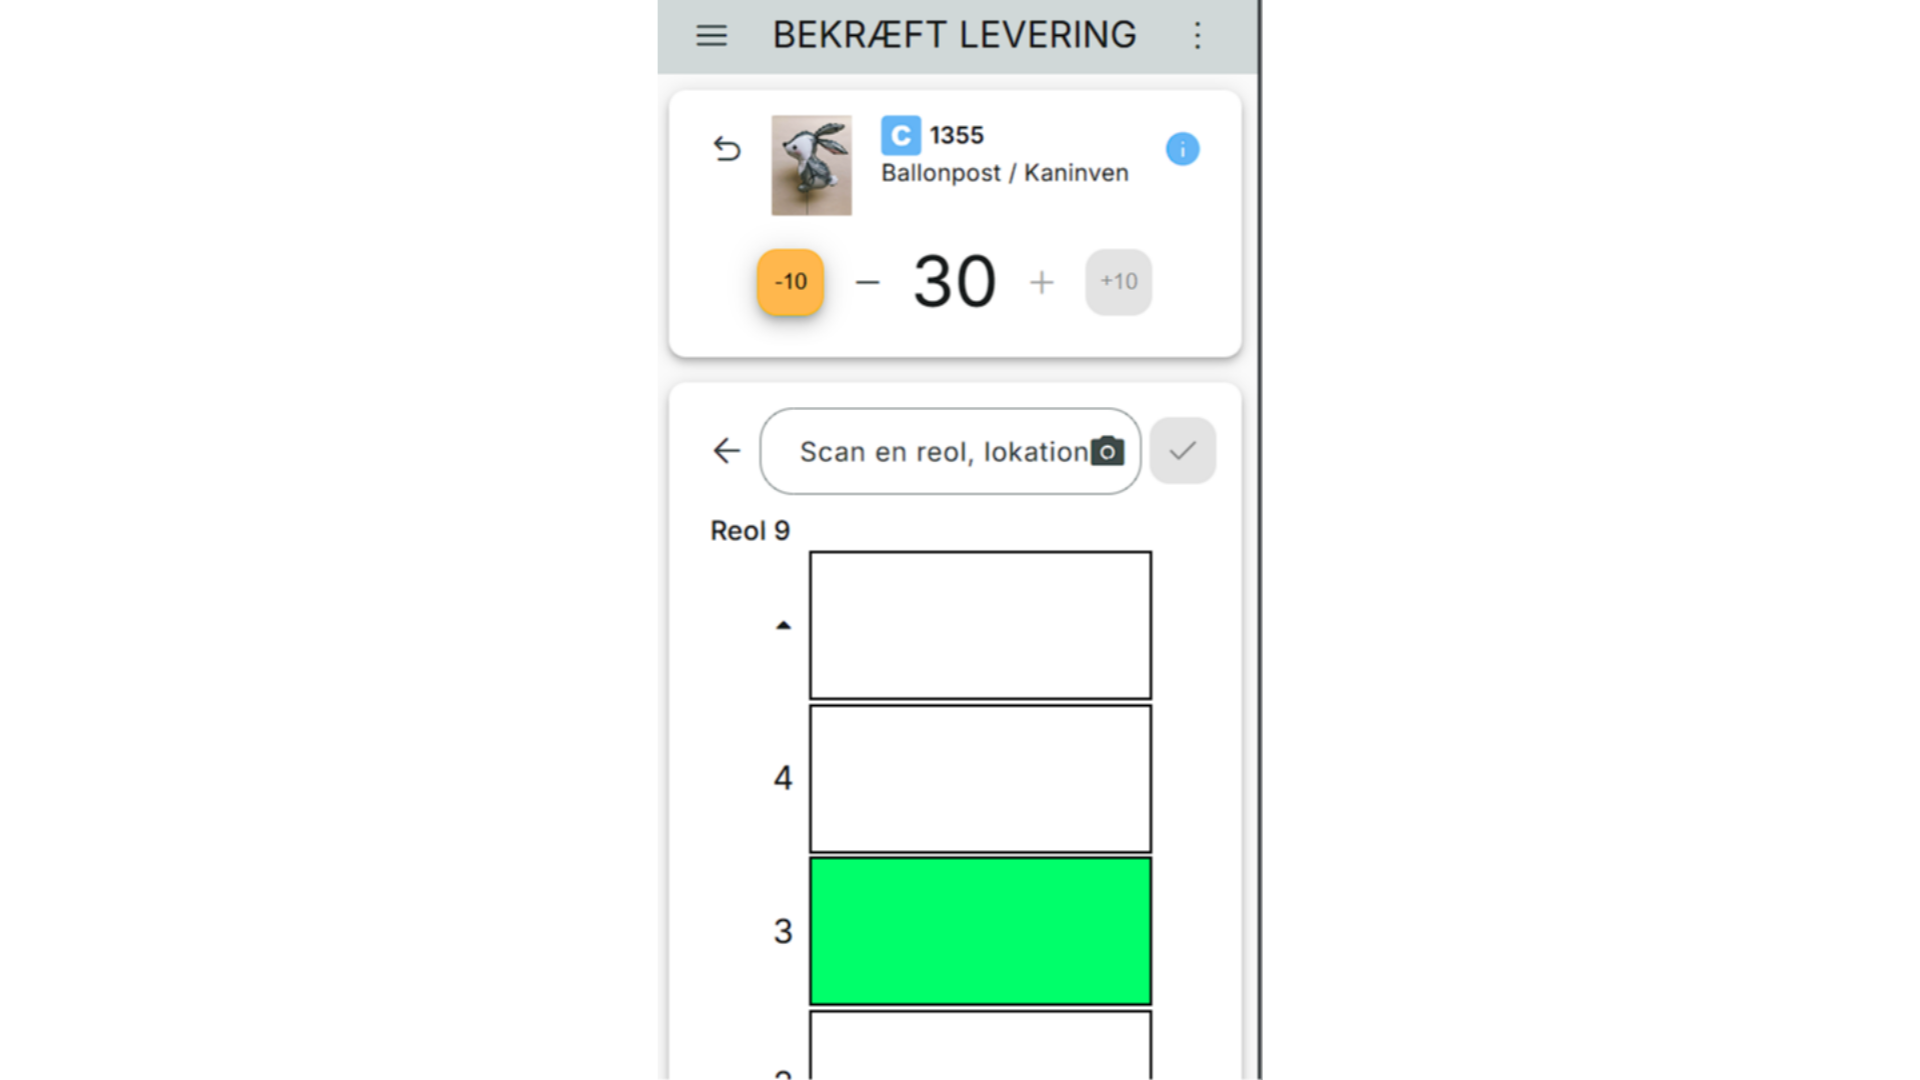The width and height of the screenshot is (1920, 1080).
Task: Open the Kaninven product thumbnail
Action: (x=811, y=165)
